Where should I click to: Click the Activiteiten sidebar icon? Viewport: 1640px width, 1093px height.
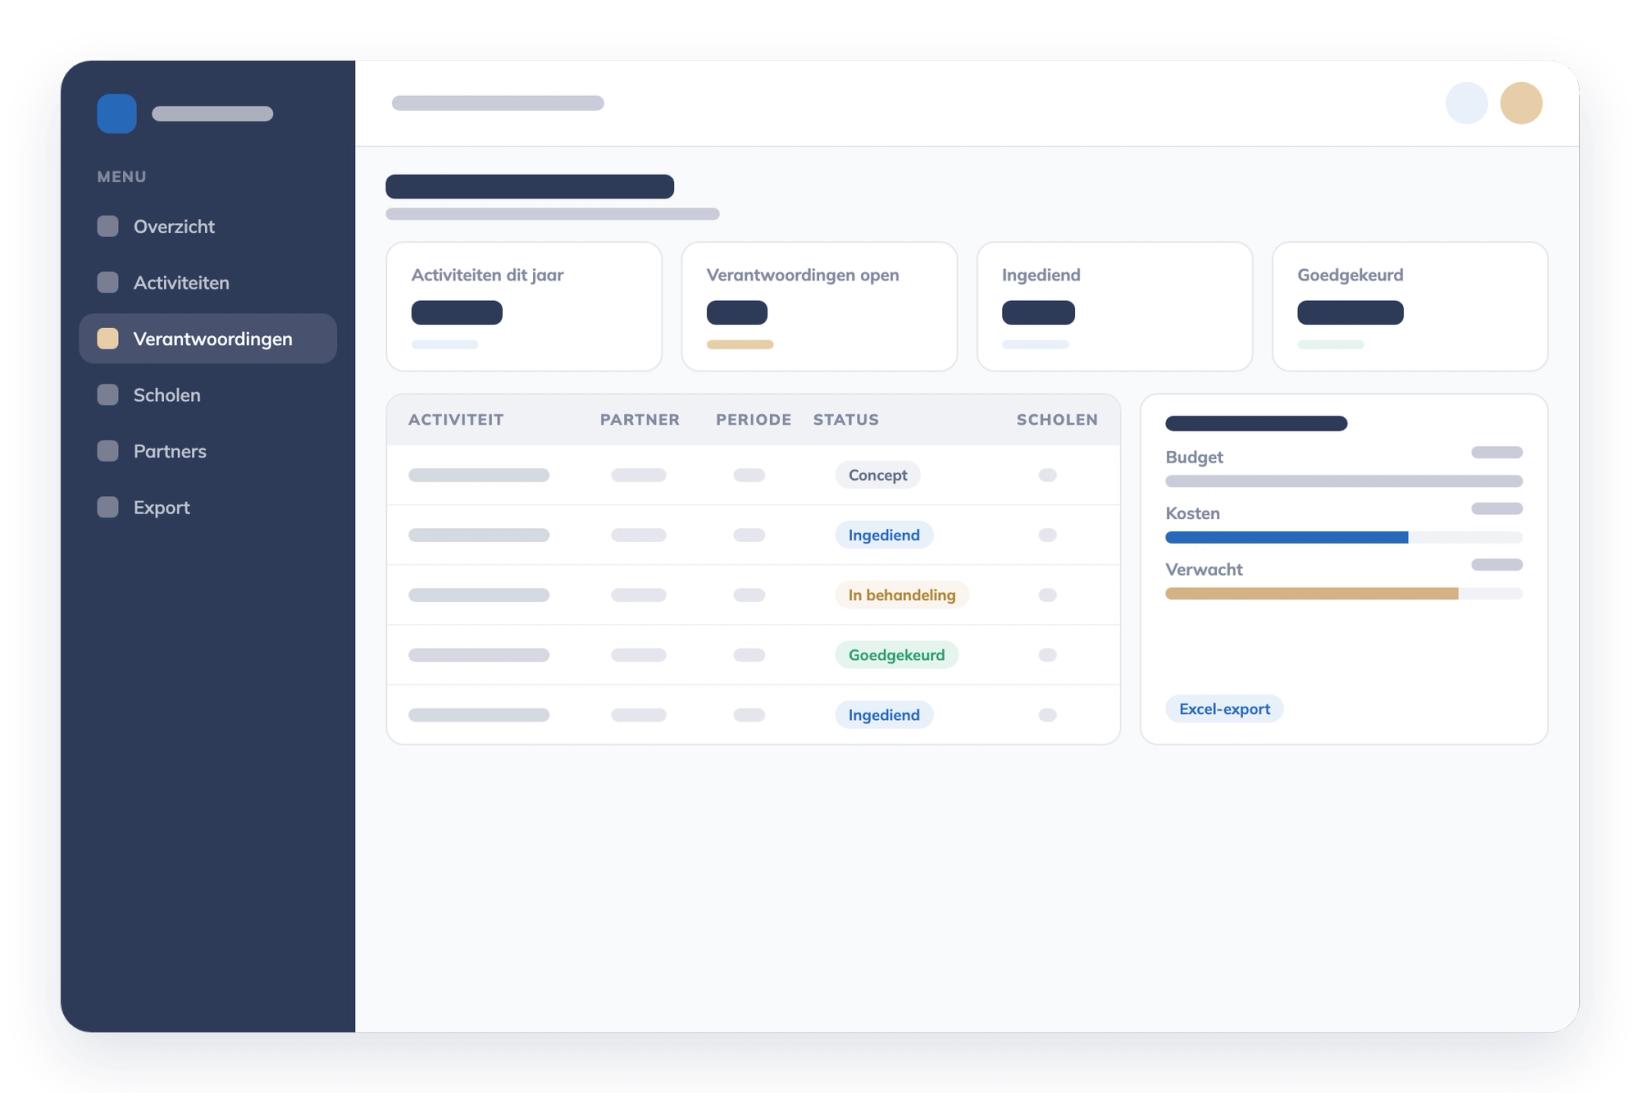[108, 282]
